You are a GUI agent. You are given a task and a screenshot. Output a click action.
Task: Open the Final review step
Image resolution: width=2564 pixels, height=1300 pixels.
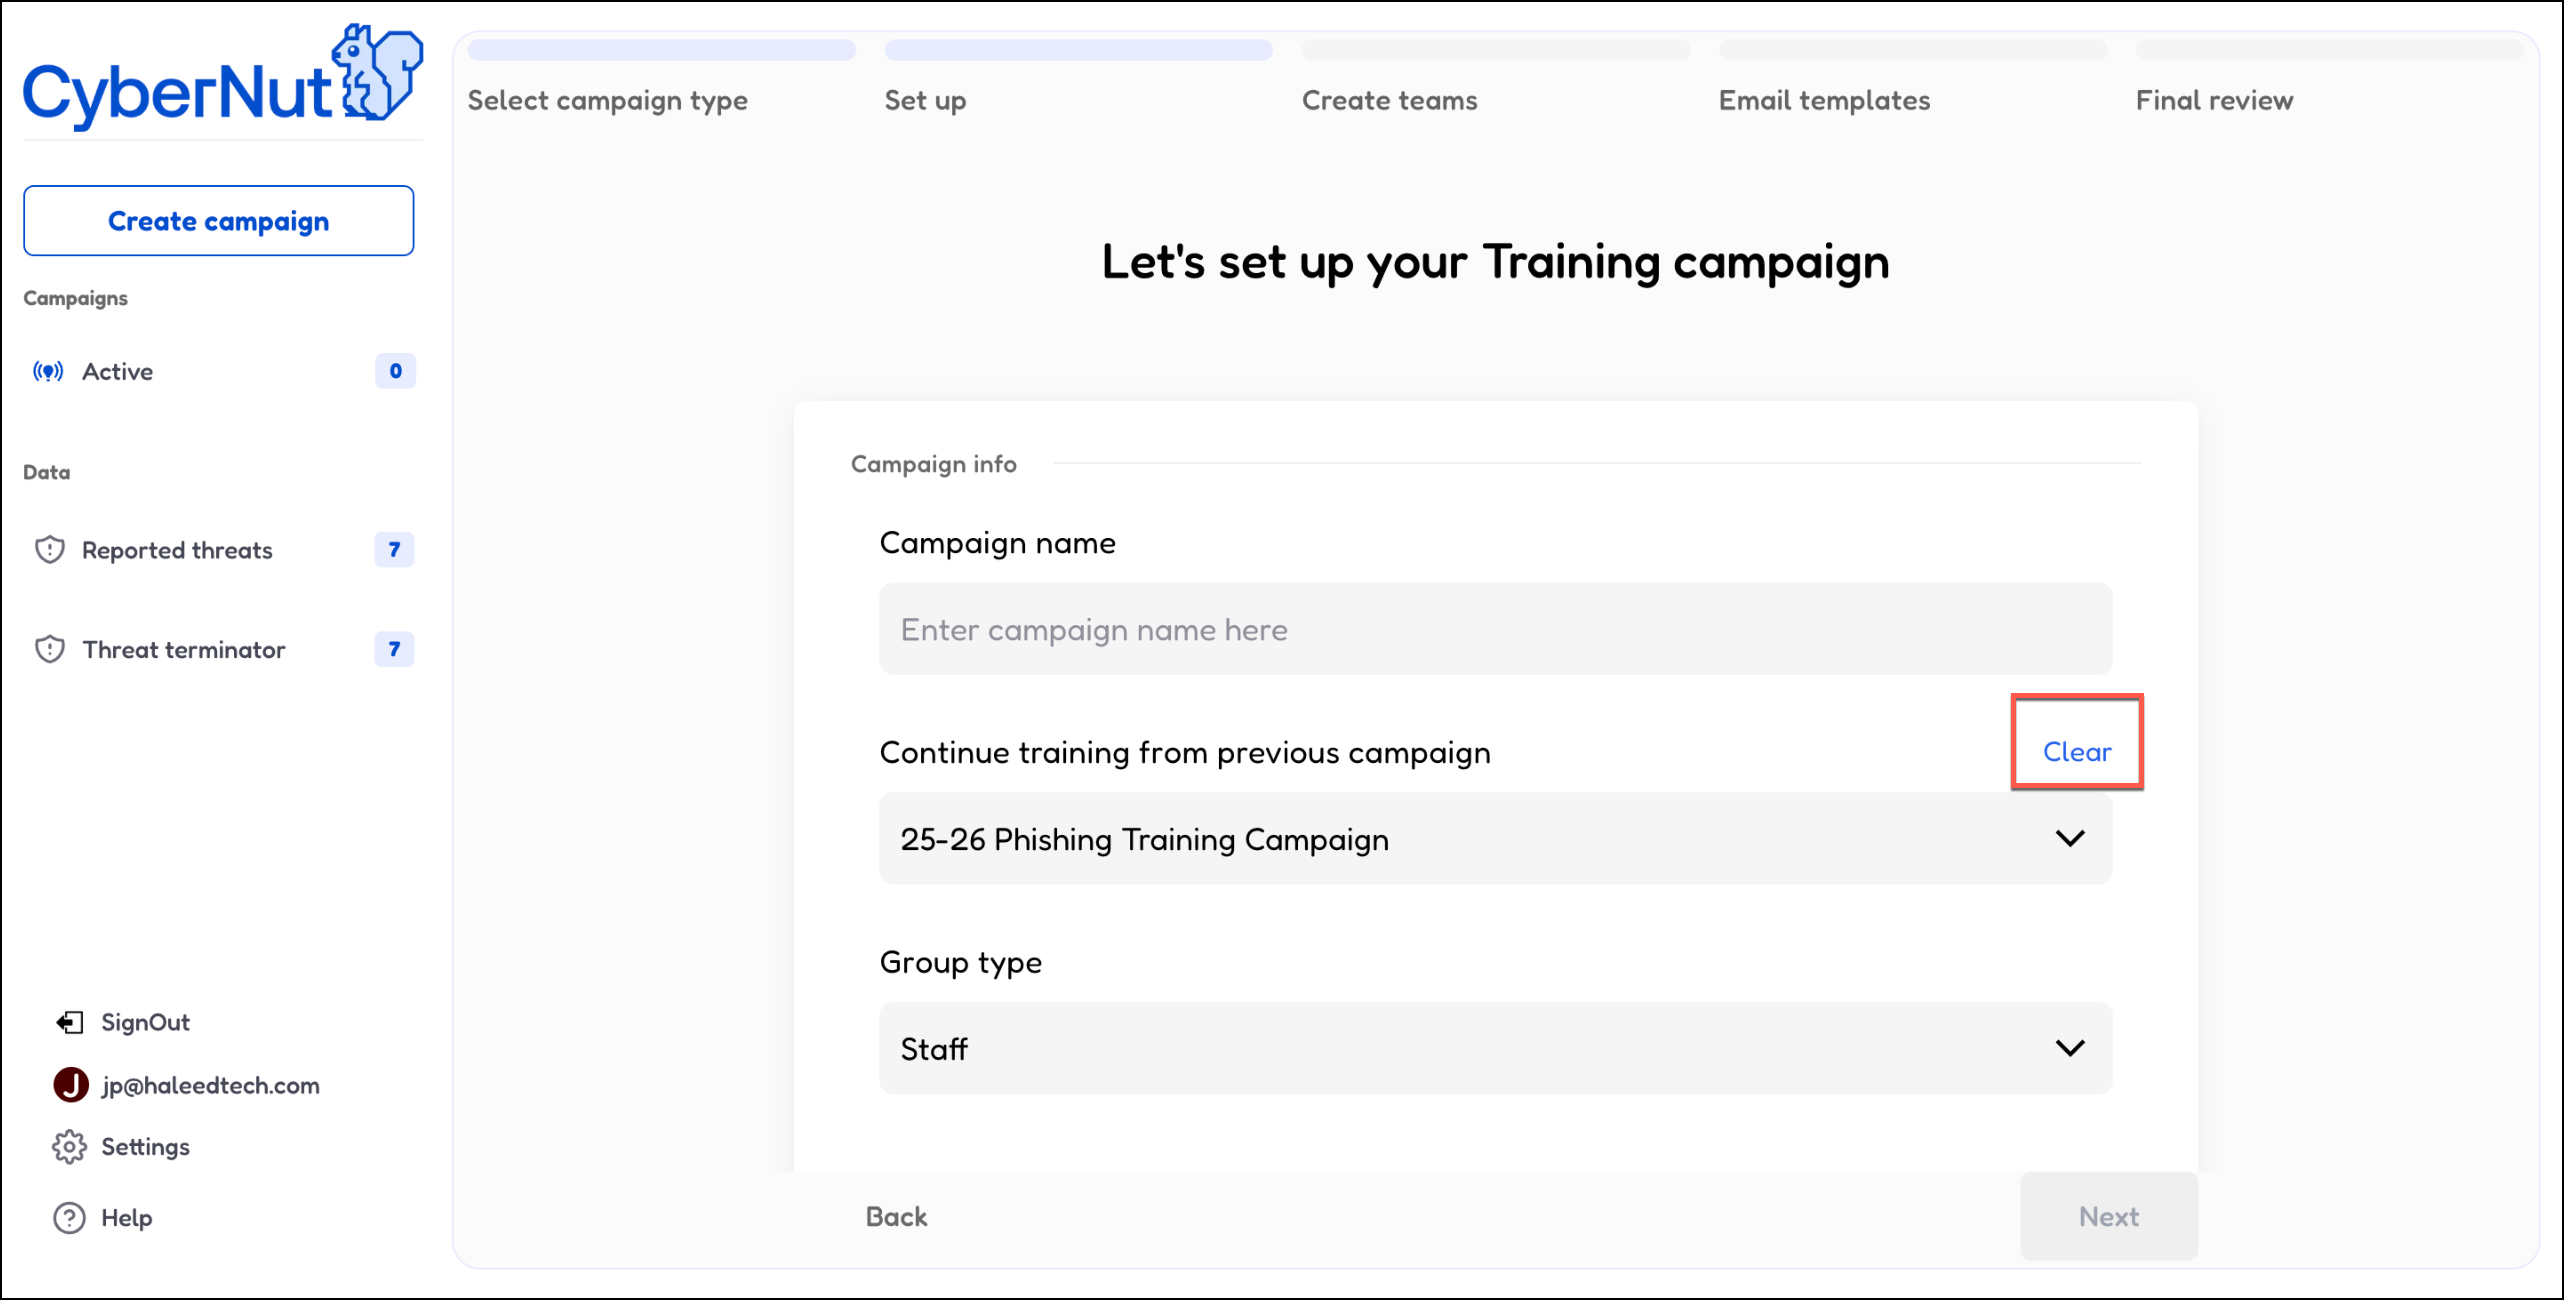pos(2214,100)
